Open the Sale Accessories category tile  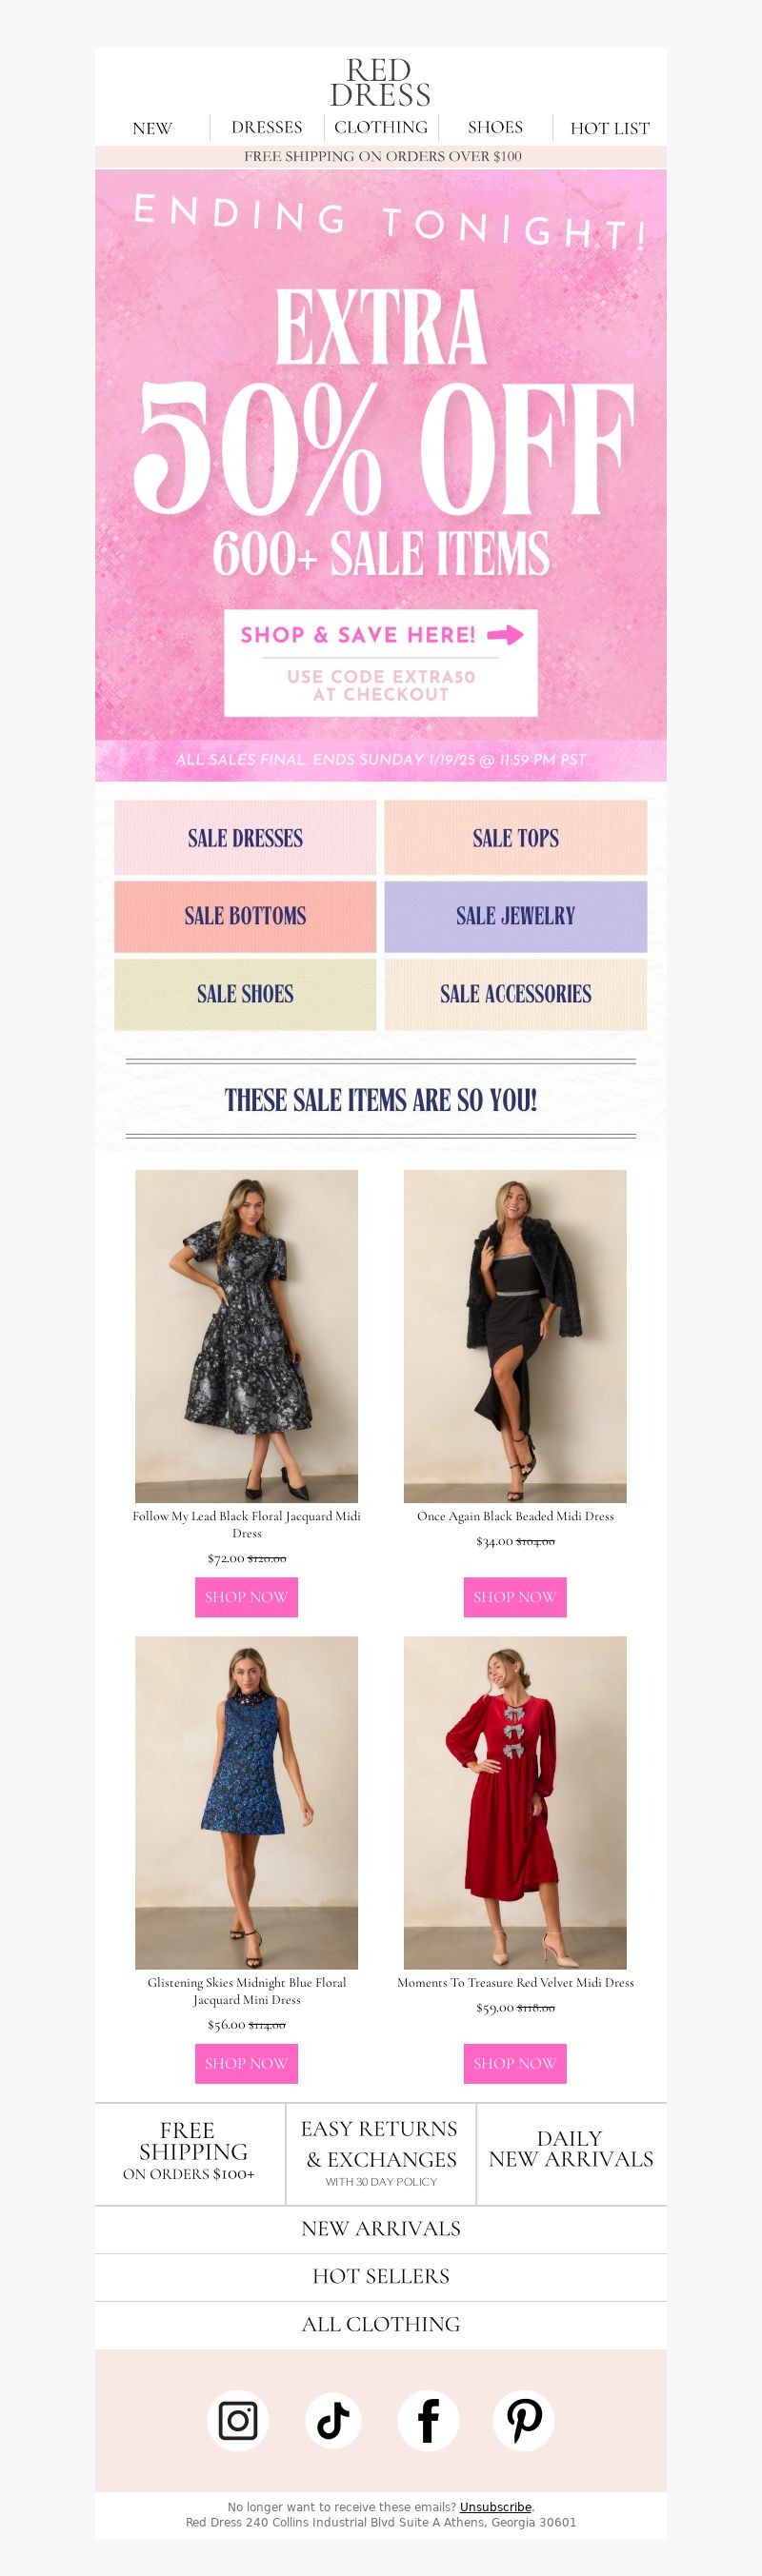(516, 994)
